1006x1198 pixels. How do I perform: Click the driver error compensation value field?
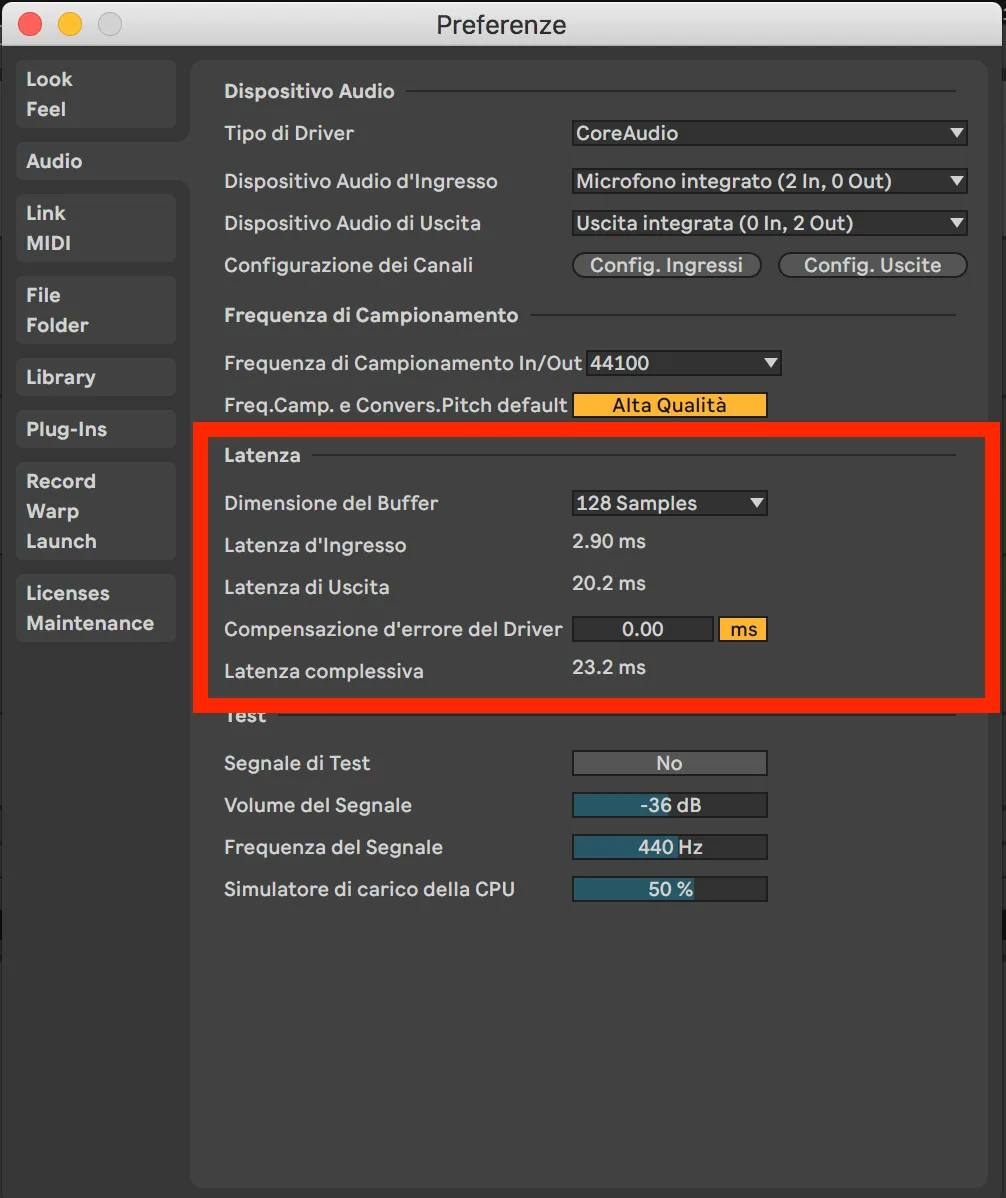pos(642,629)
